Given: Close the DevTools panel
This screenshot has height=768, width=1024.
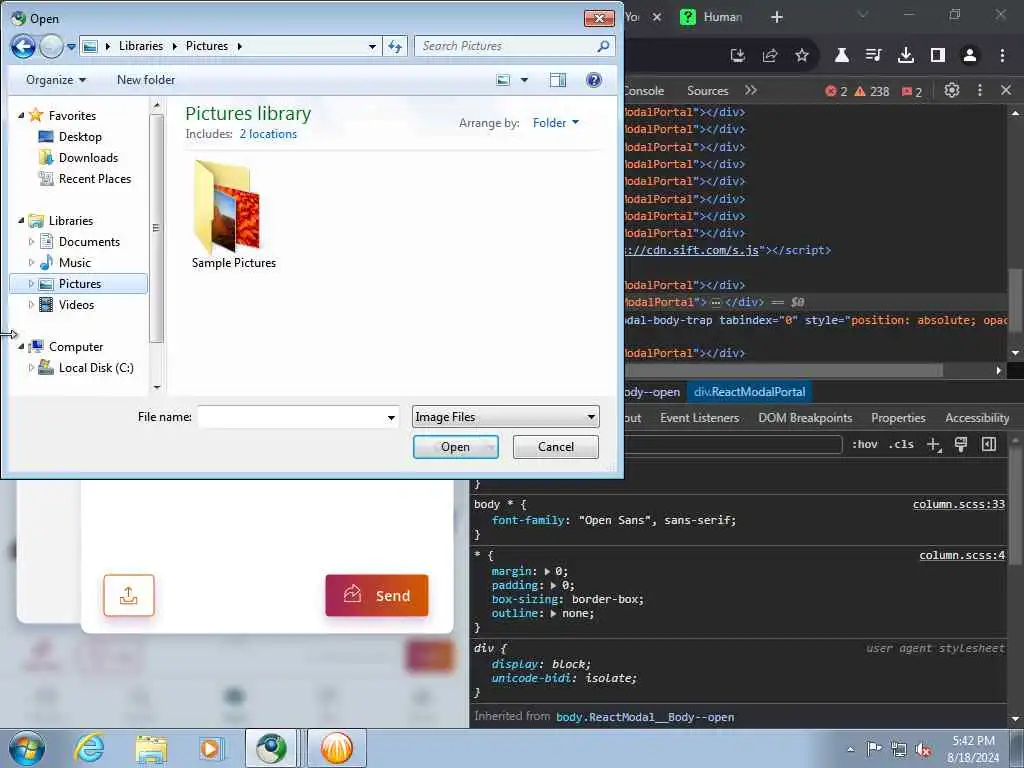Looking at the screenshot, I should coord(1006,90).
